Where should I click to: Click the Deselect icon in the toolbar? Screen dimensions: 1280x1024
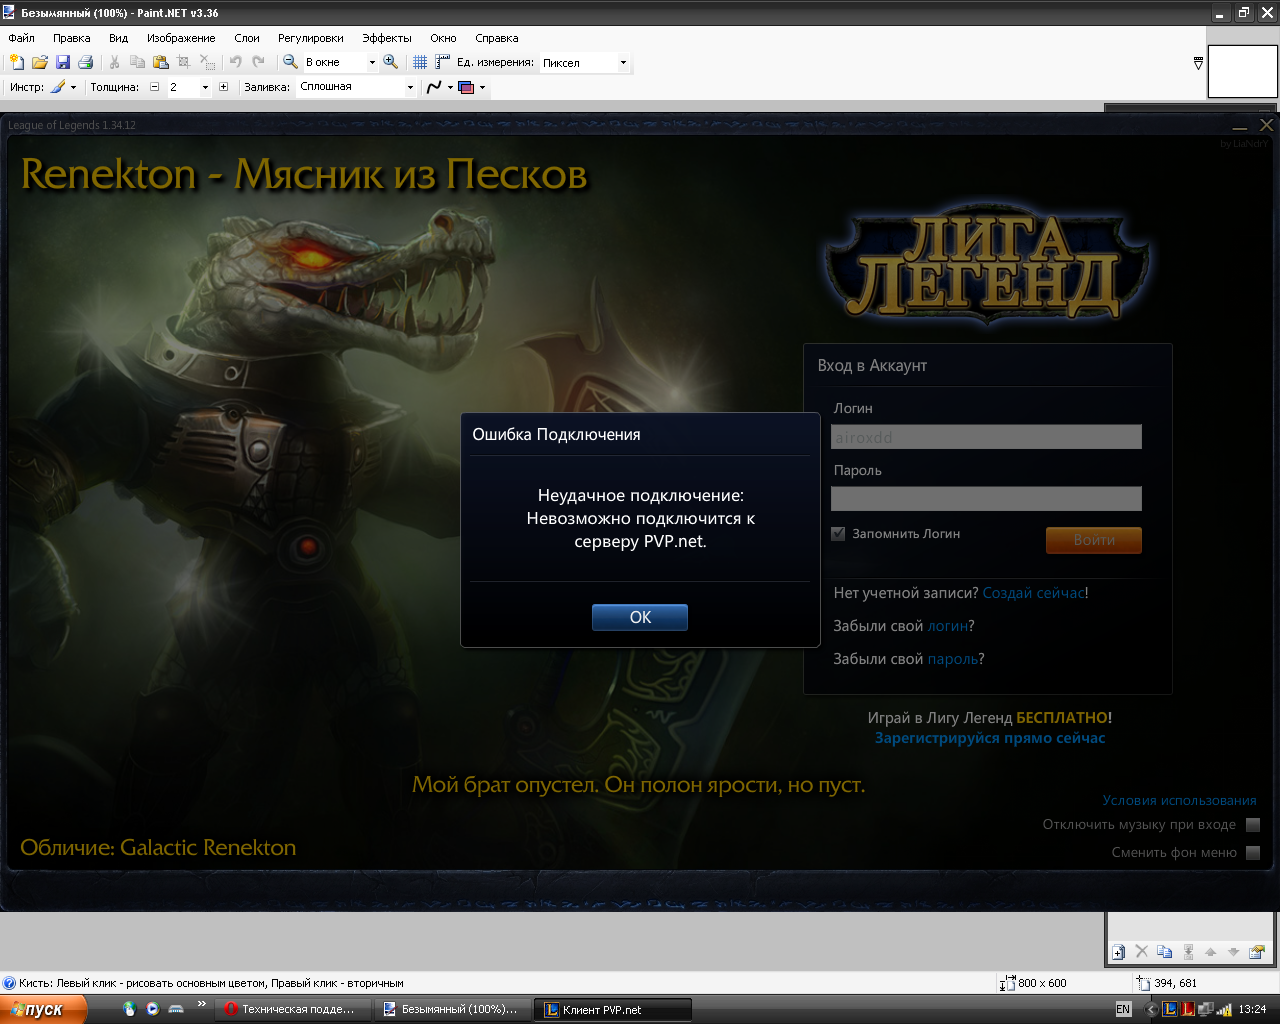coord(207,62)
